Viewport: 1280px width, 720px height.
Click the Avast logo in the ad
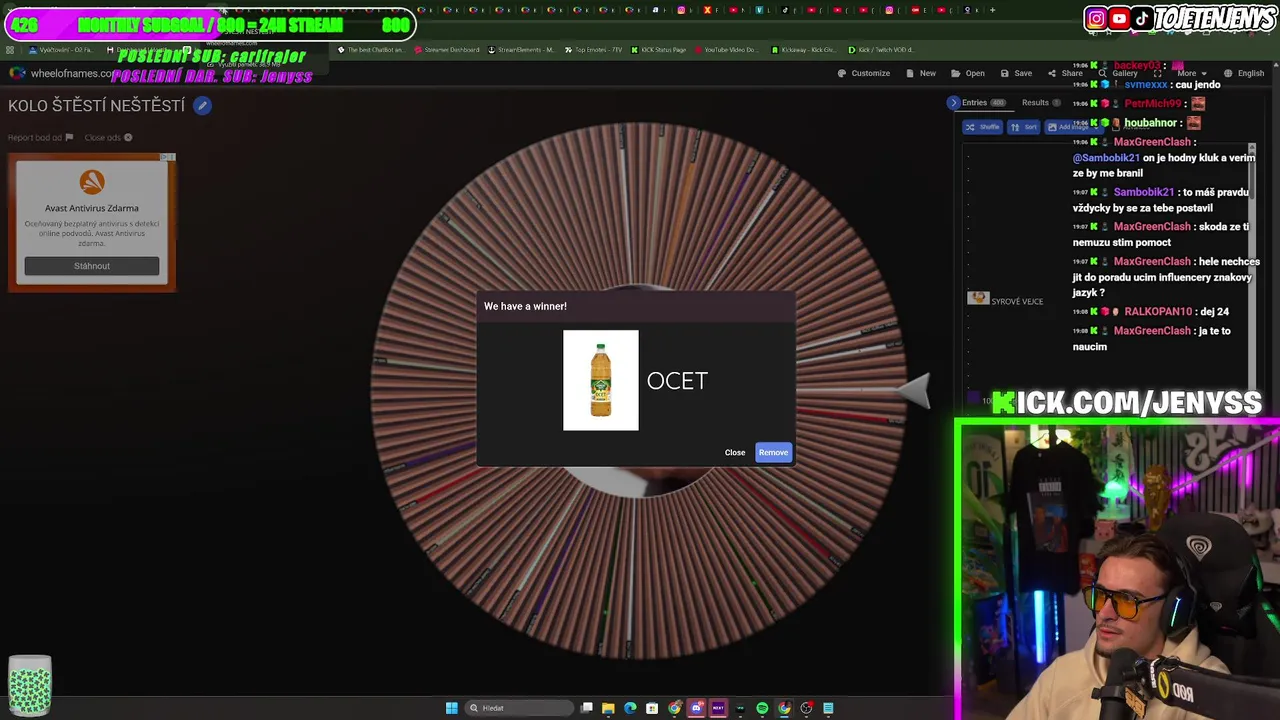coord(92,182)
